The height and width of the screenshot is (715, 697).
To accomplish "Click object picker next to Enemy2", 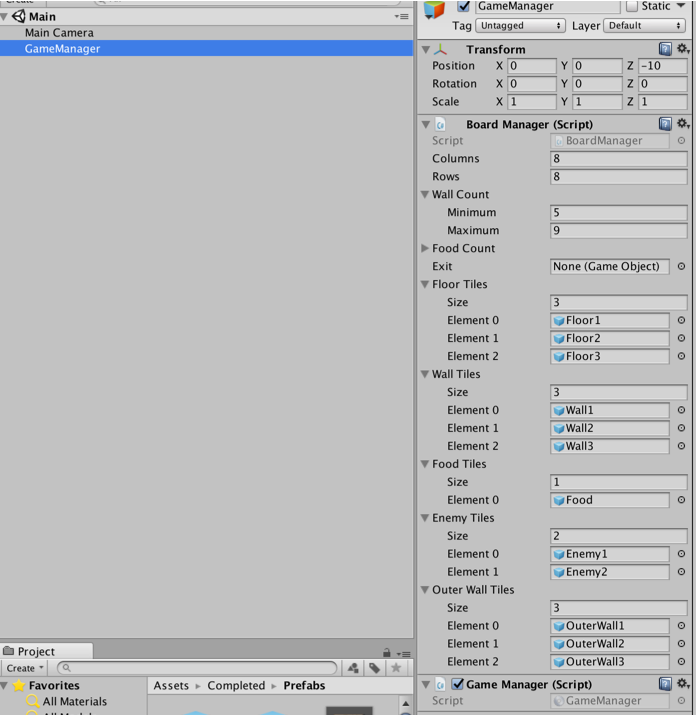I will click(x=681, y=572).
